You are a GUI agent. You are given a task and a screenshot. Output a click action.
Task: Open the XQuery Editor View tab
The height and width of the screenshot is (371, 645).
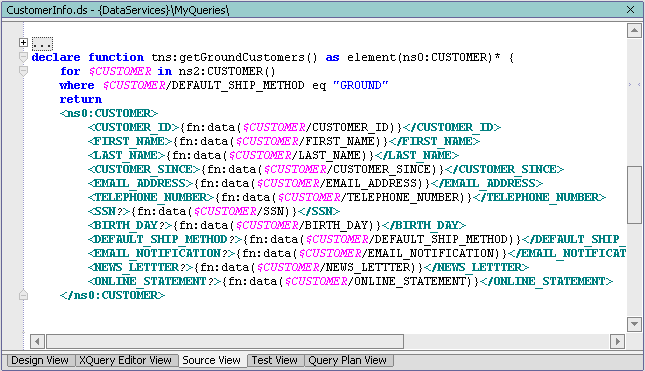click(x=125, y=360)
